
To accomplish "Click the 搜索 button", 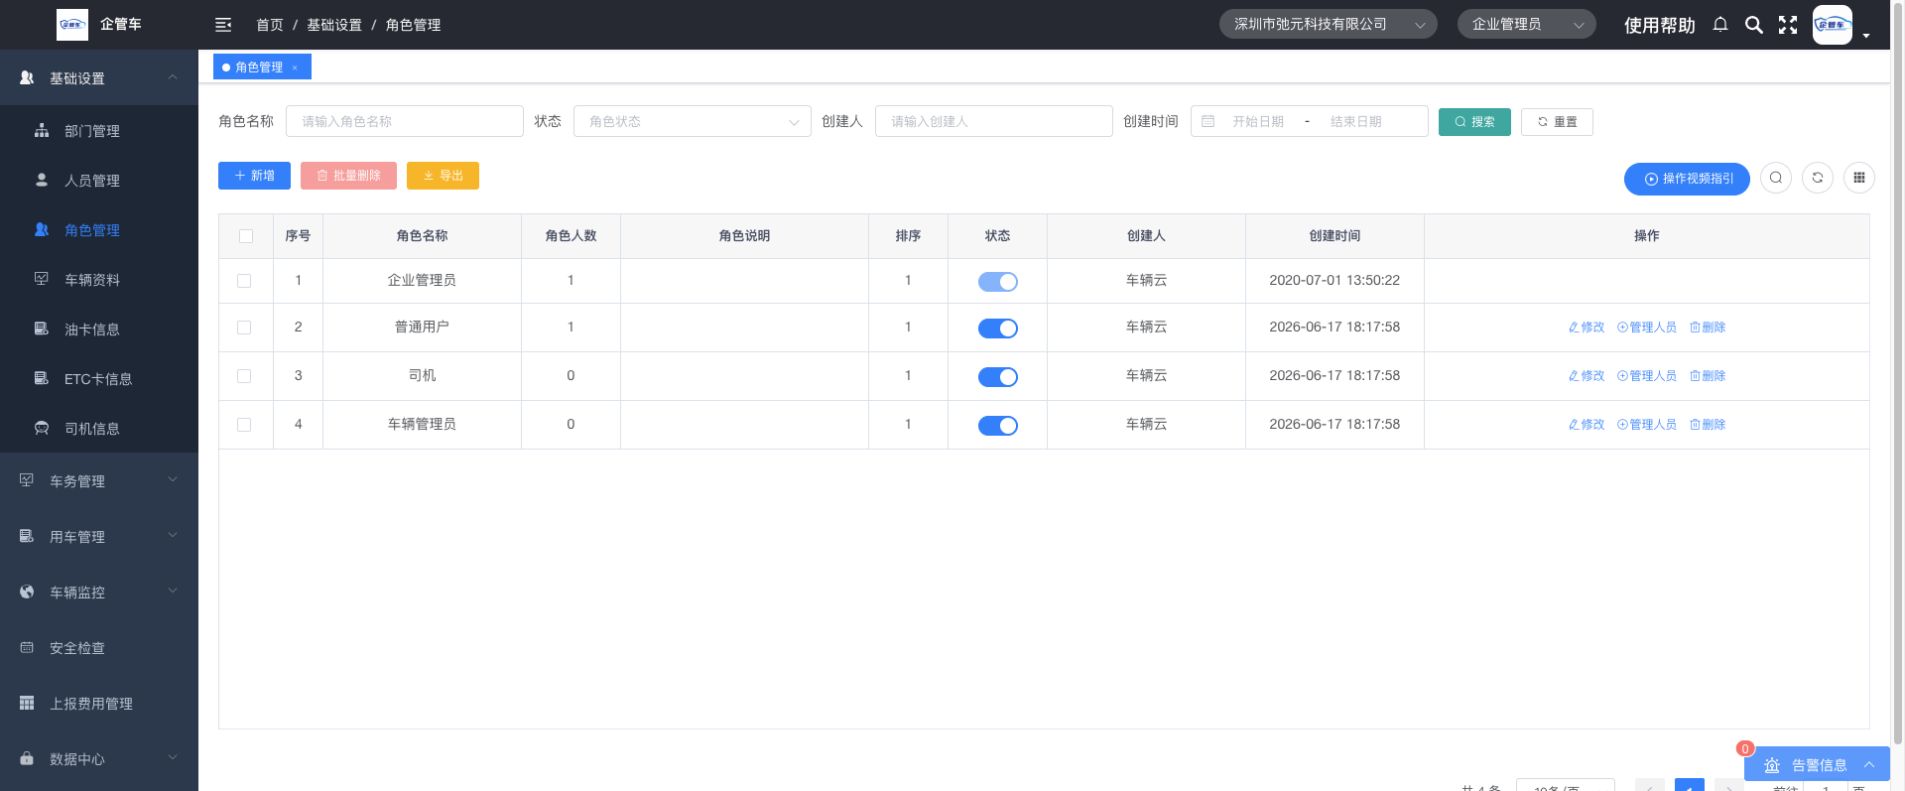I will [1475, 122].
